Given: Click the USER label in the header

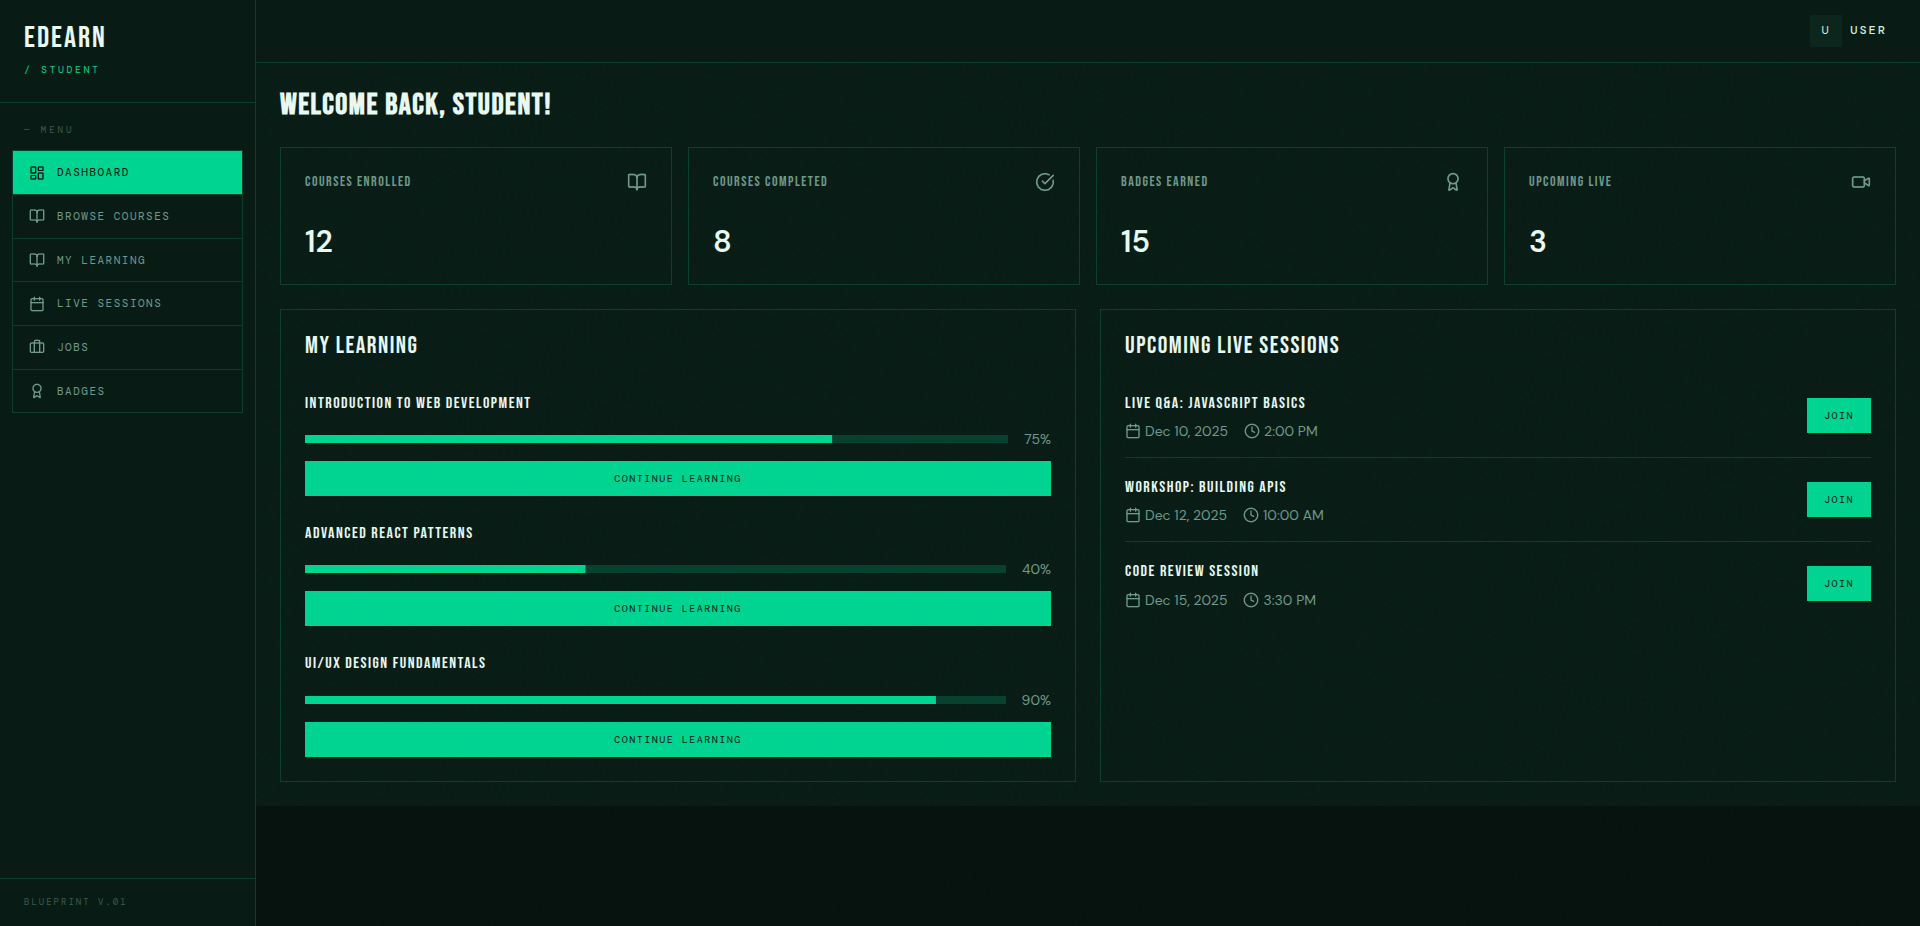Looking at the screenshot, I should tap(1867, 30).
